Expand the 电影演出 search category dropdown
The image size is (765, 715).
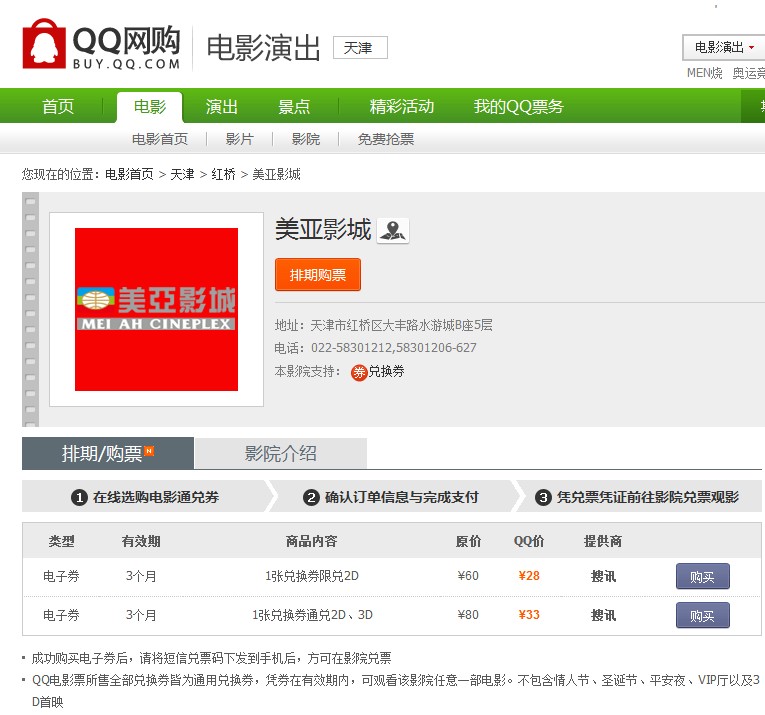tap(724, 47)
